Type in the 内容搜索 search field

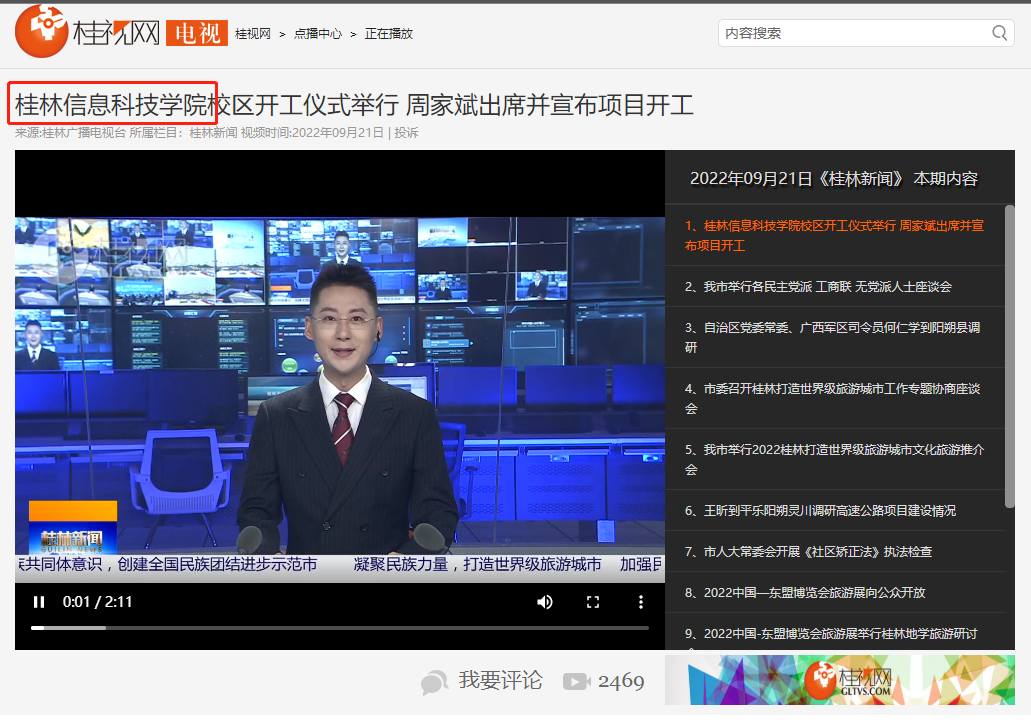(x=855, y=33)
